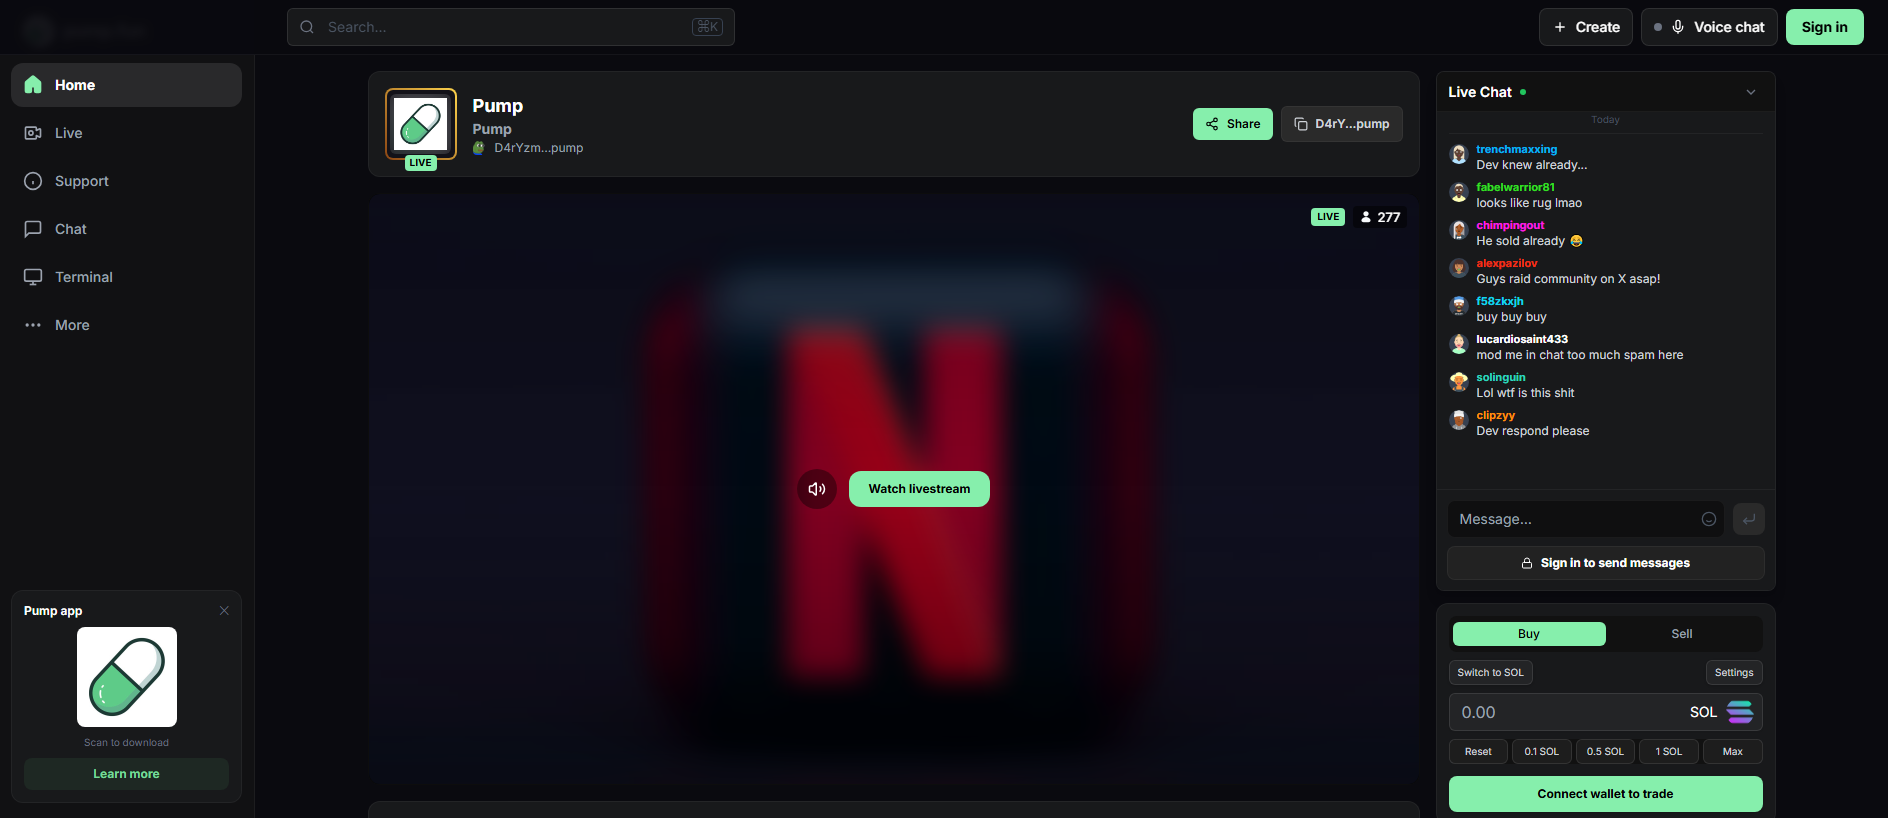
Task: Open fabelwarrior81's chat profile
Action: [x=1515, y=187]
